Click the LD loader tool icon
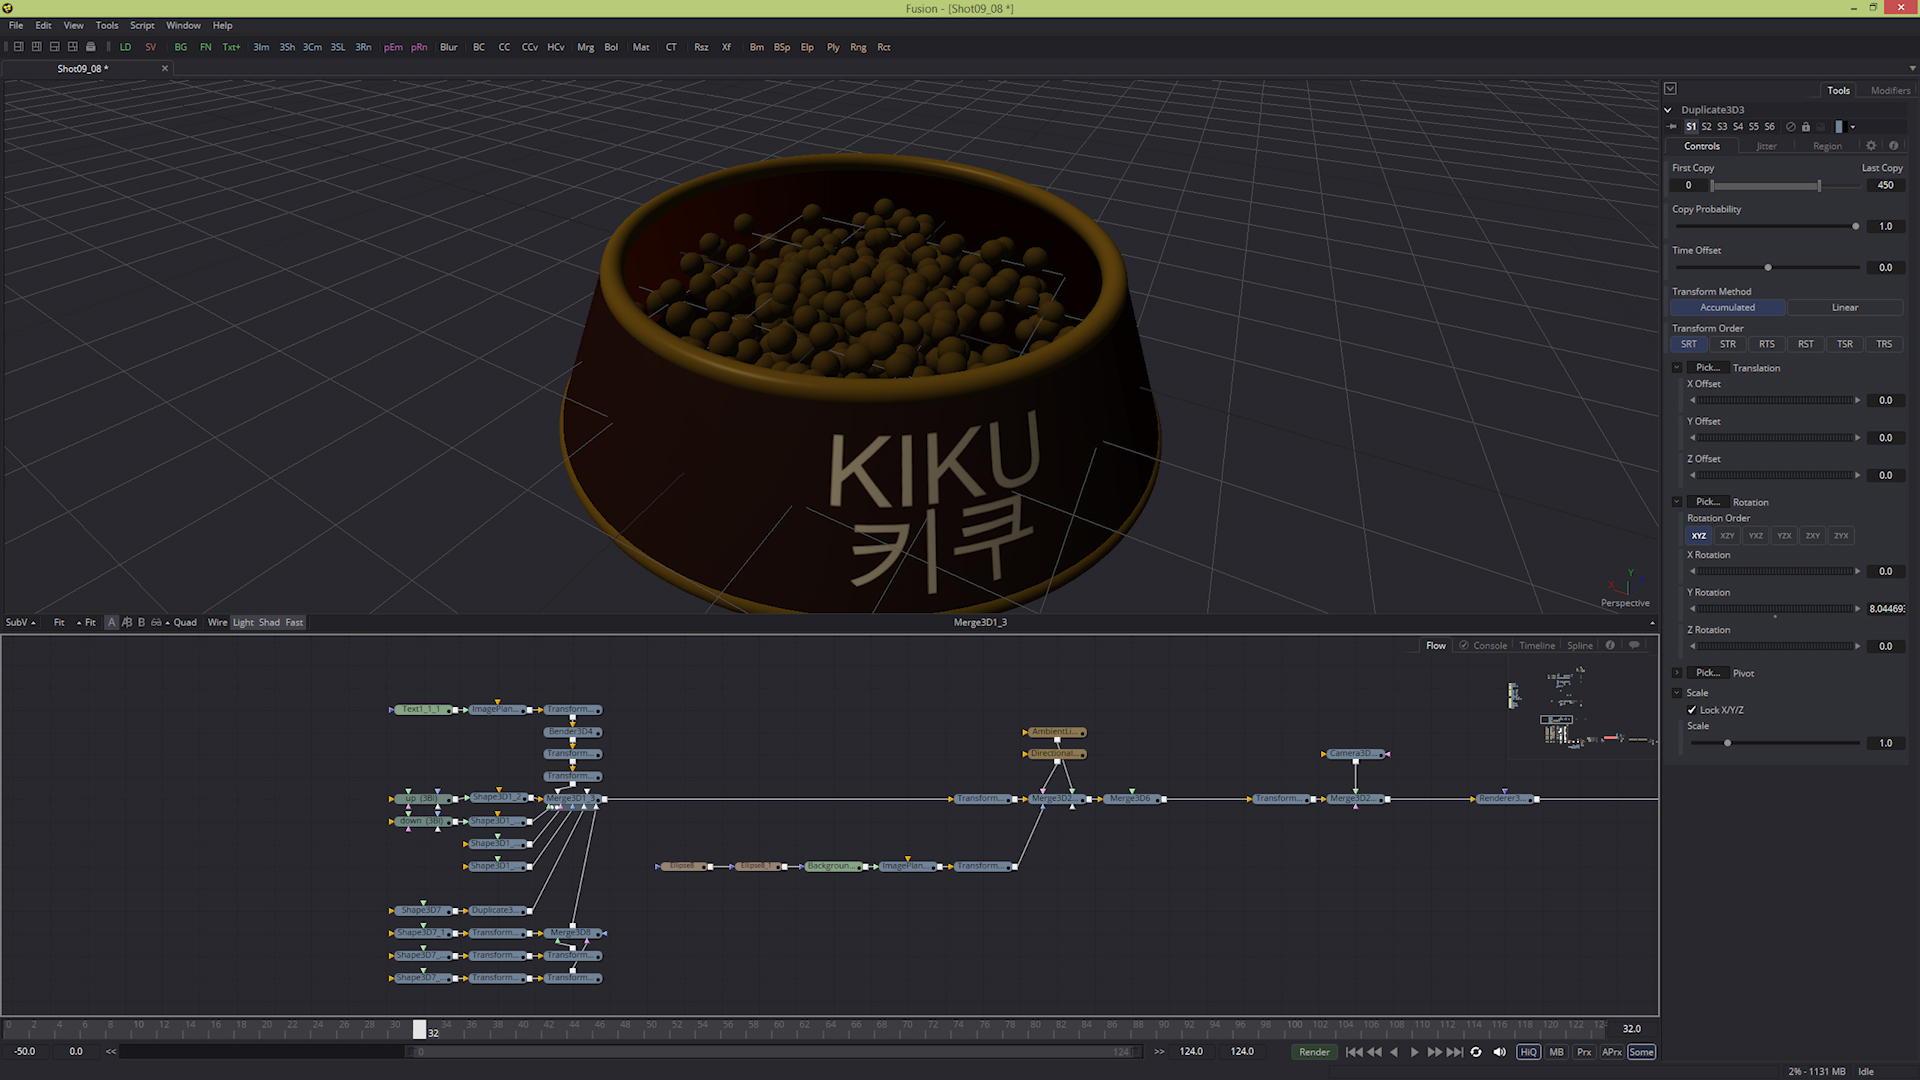 [125, 47]
